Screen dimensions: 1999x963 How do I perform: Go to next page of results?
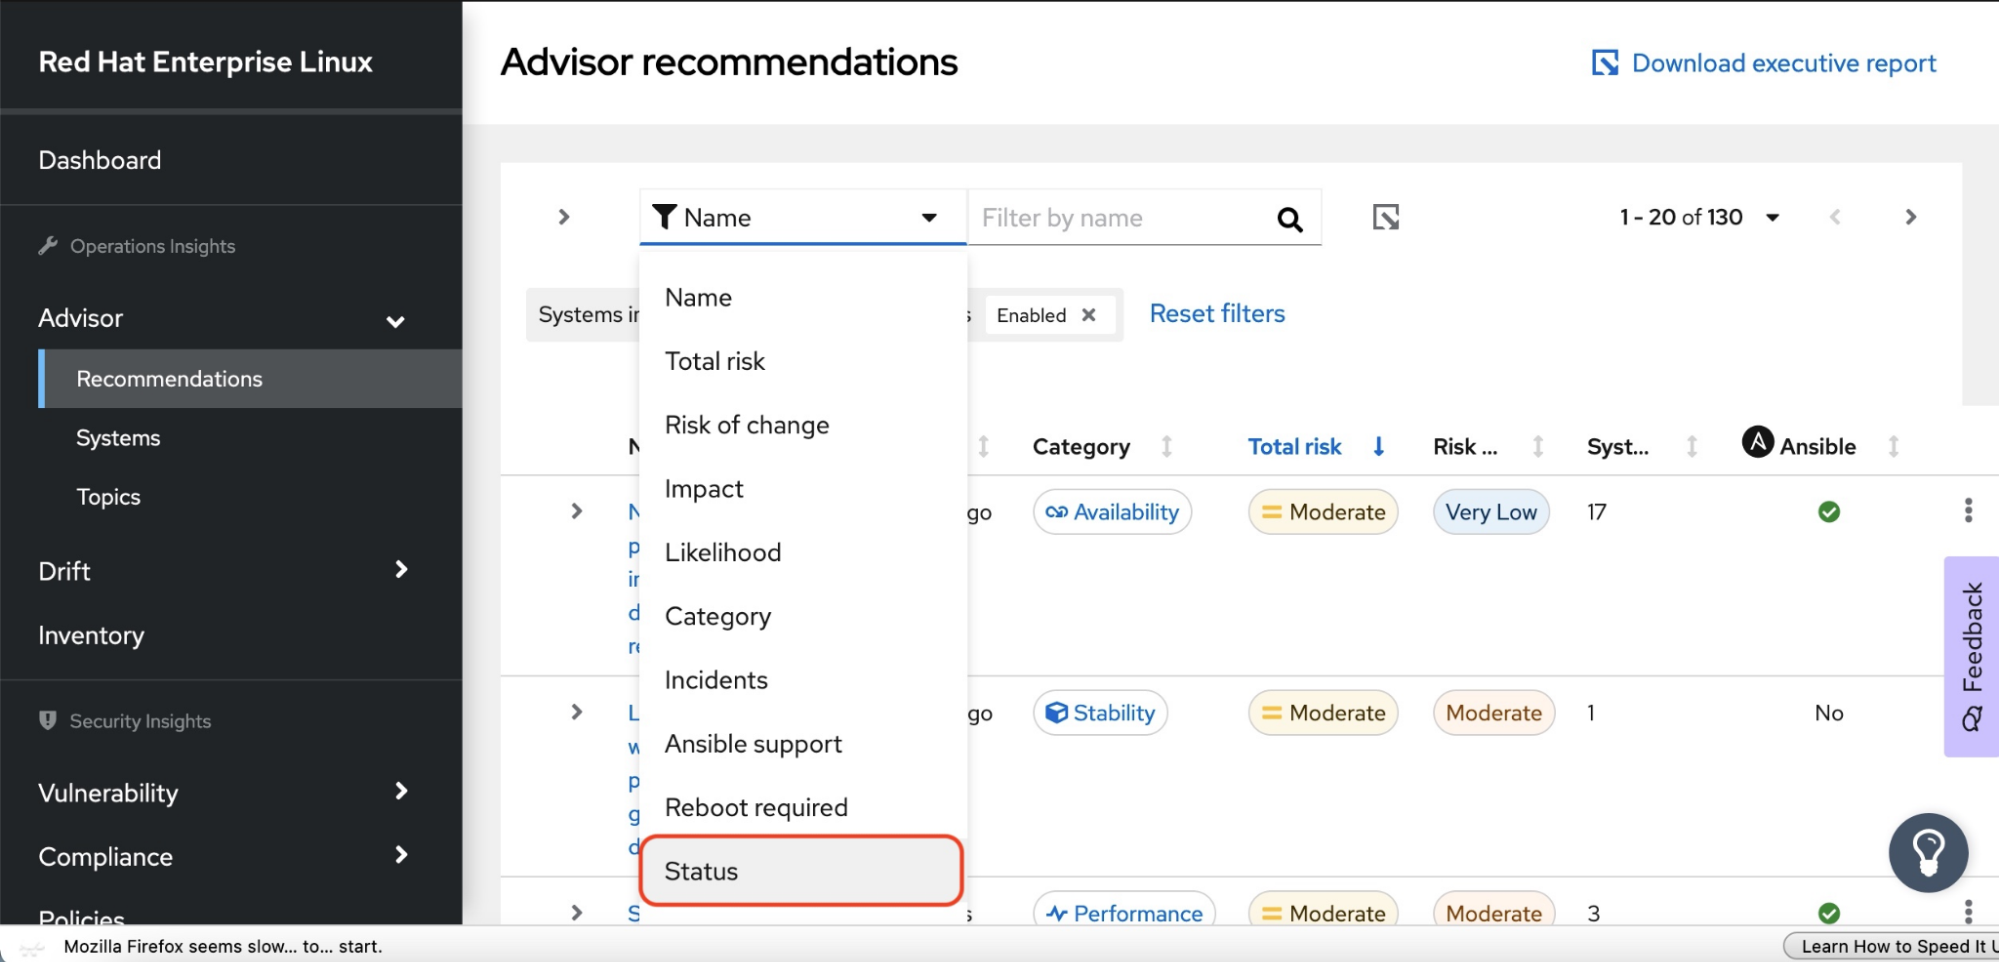(1910, 217)
